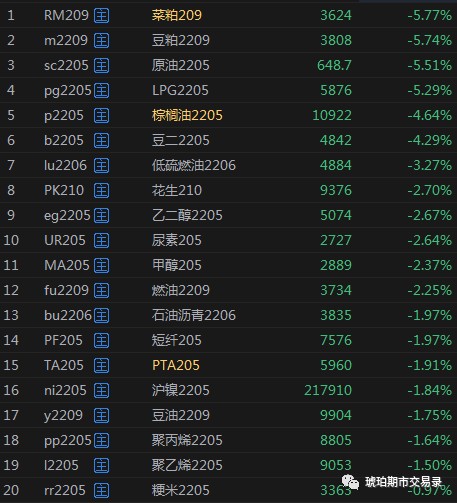Click change -1.50% for 聚乙烯2205
The width and height of the screenshot is (457, 503).
coord(430,465)
